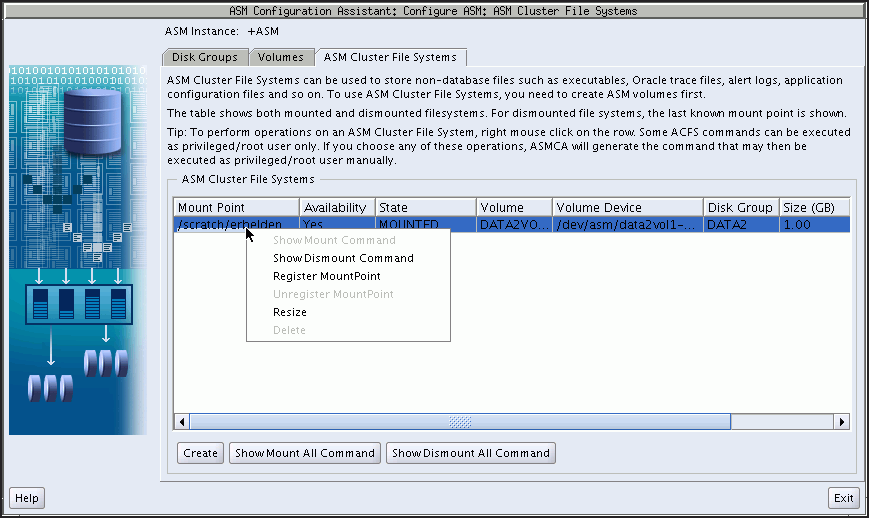Viewport: 869px width, 518px height.
Task: Click the Volume Device column header
Action: click(x=627, y=207)
